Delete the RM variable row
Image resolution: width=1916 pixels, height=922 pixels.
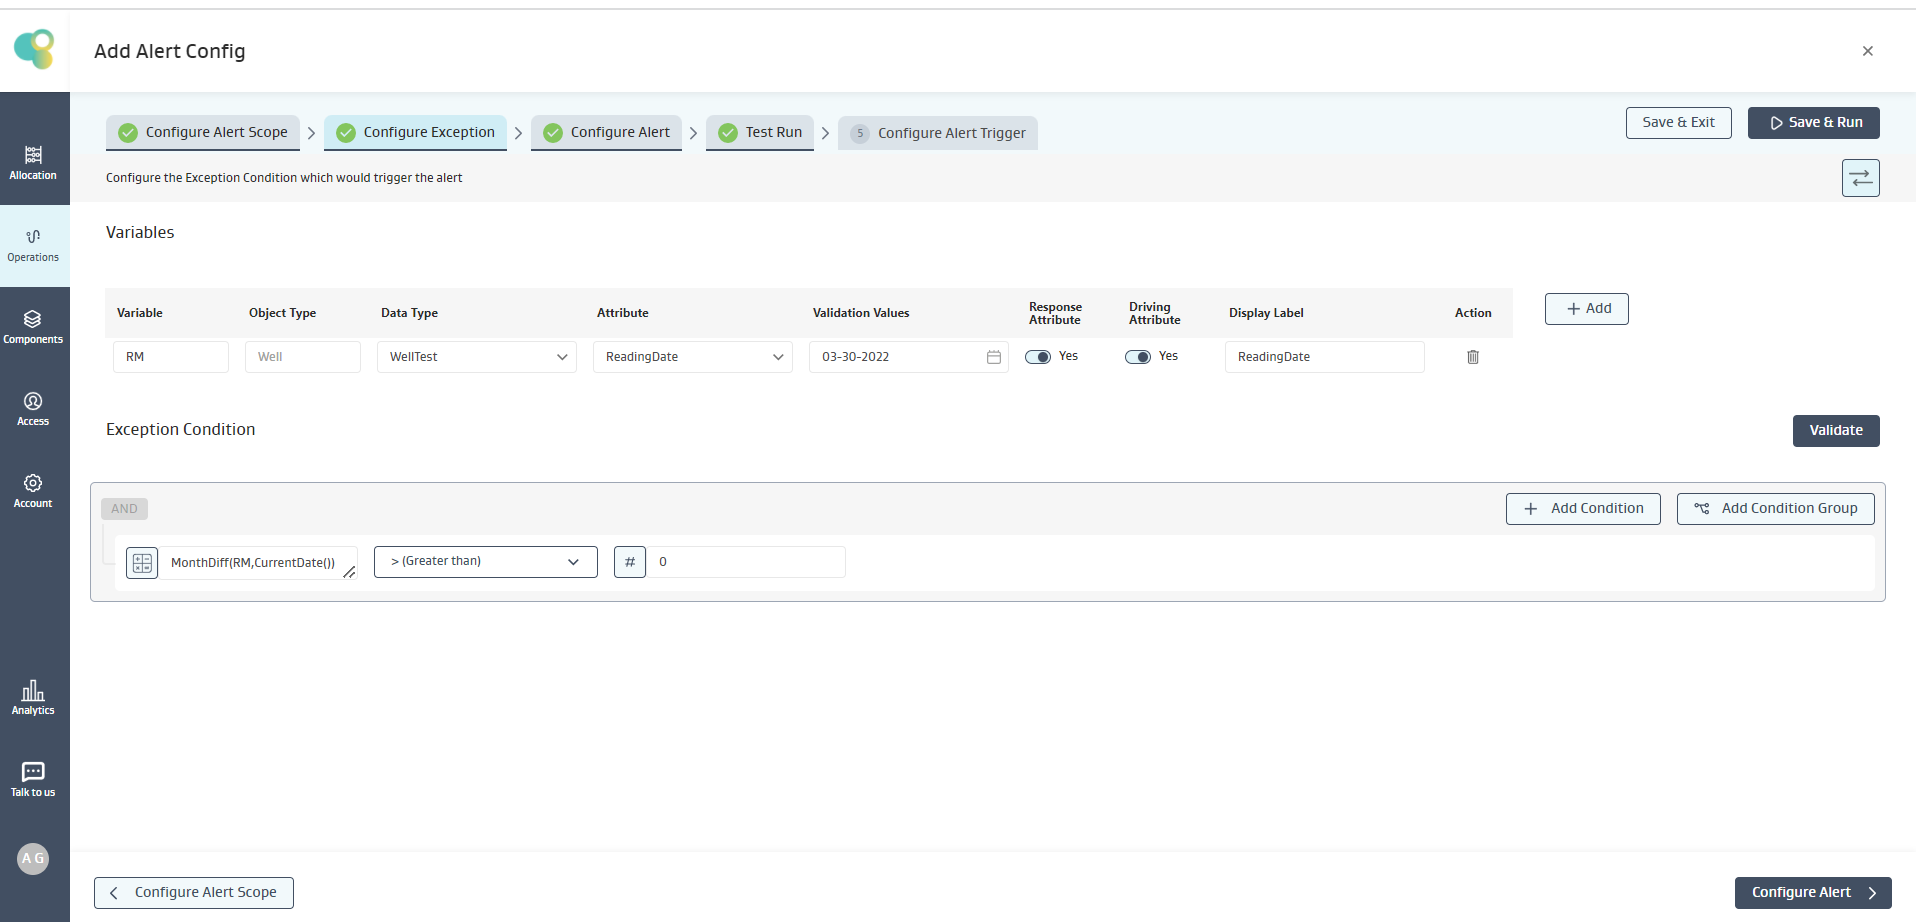(x=1472, y=357)
